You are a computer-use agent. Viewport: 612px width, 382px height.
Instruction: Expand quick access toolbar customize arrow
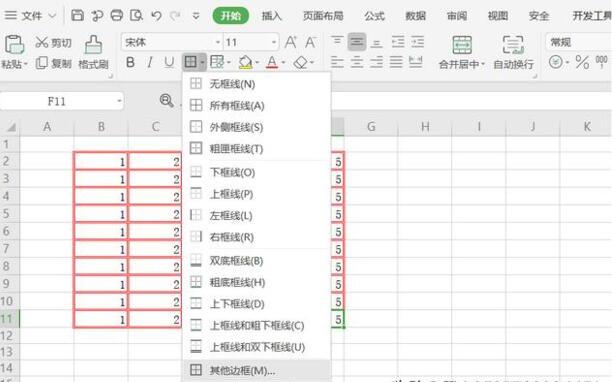click(196, 16)
